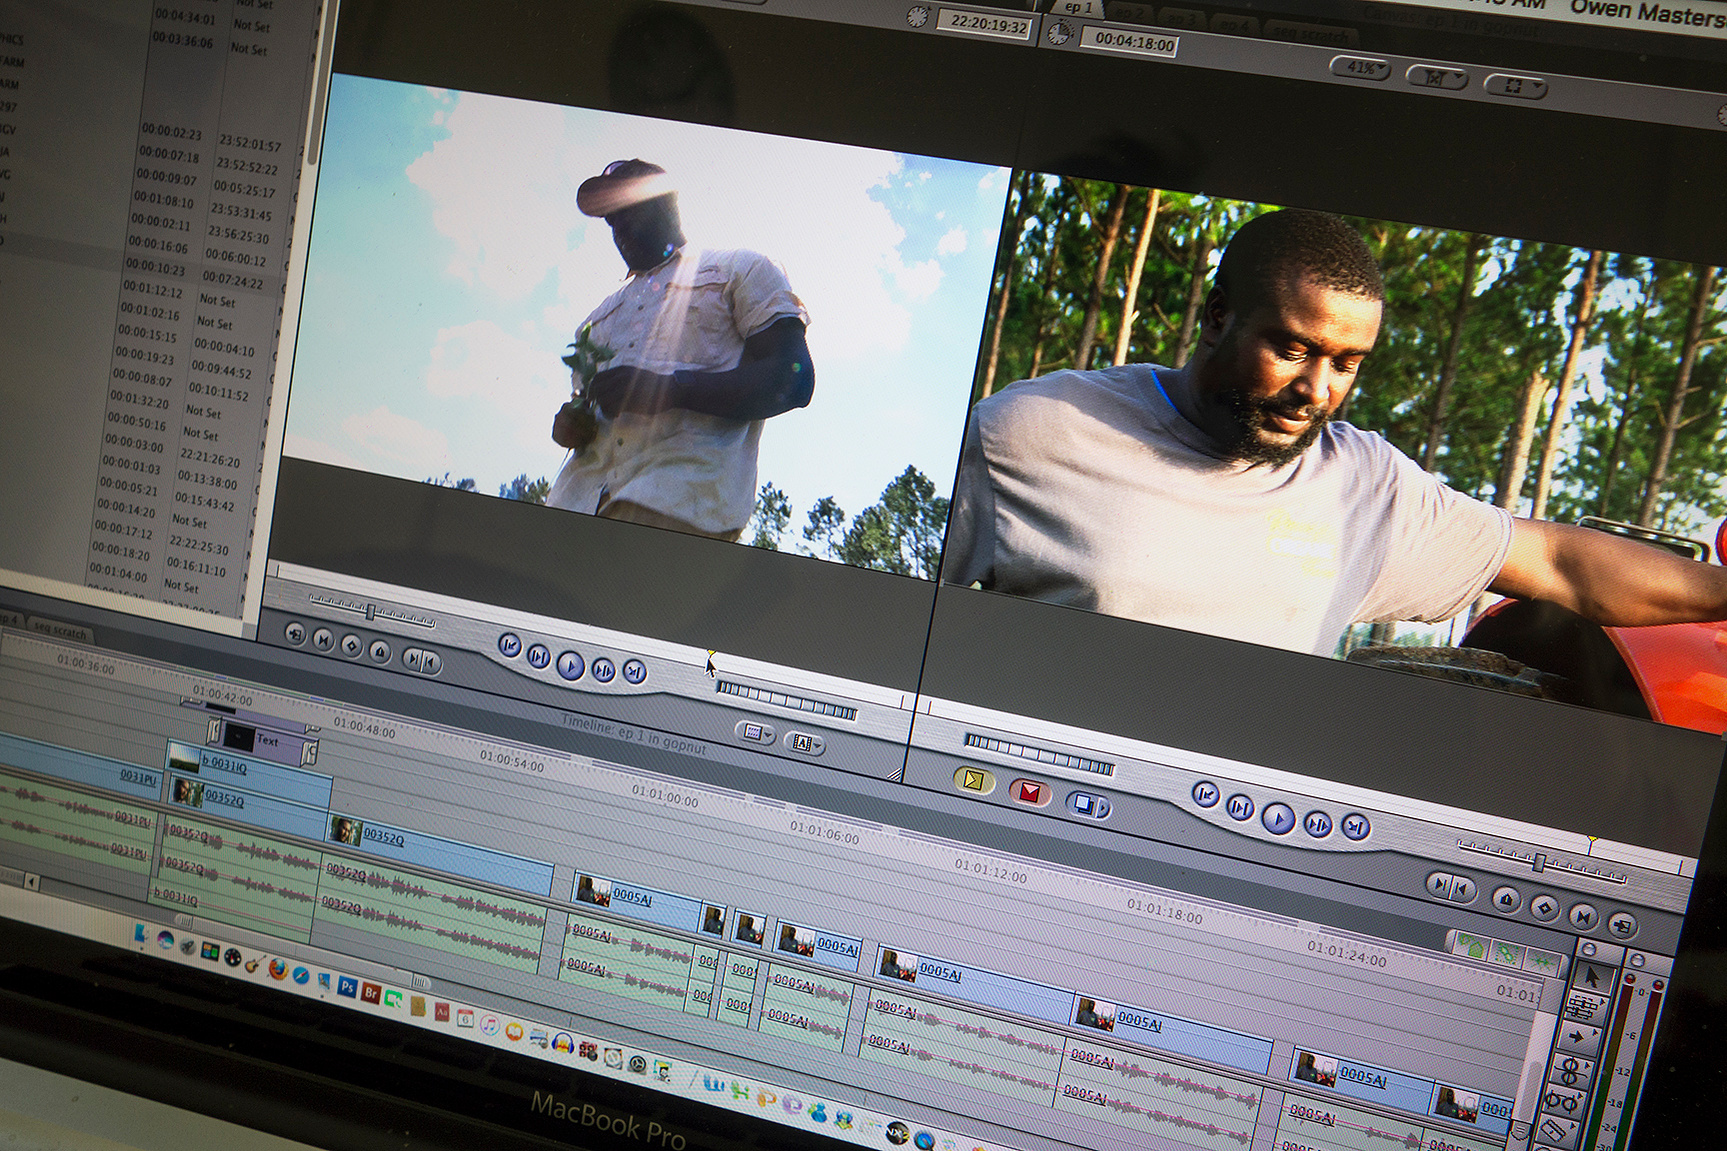Go to next edit in Canvas transport
Screen dimensions: 1727x1151
point(1355,827)
